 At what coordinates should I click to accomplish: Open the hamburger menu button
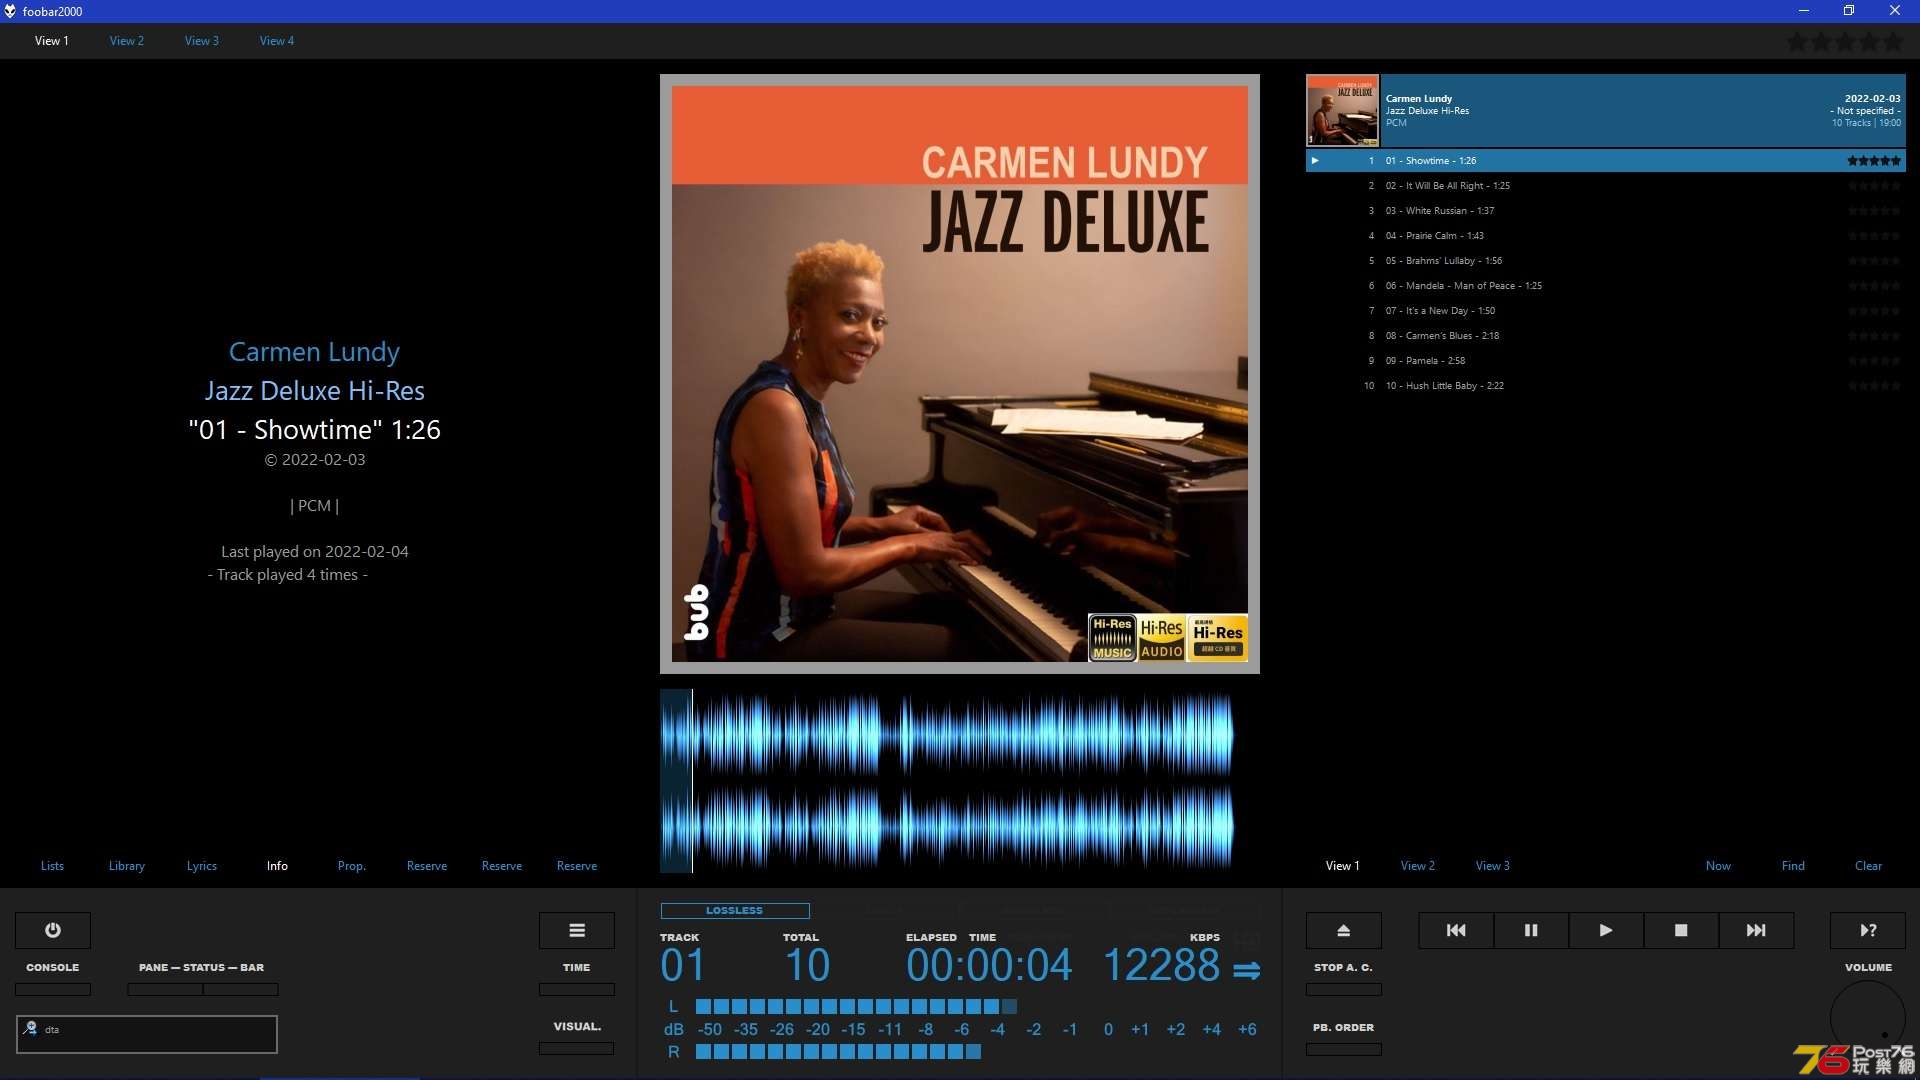pyautogui.click(x=577, y=930)
